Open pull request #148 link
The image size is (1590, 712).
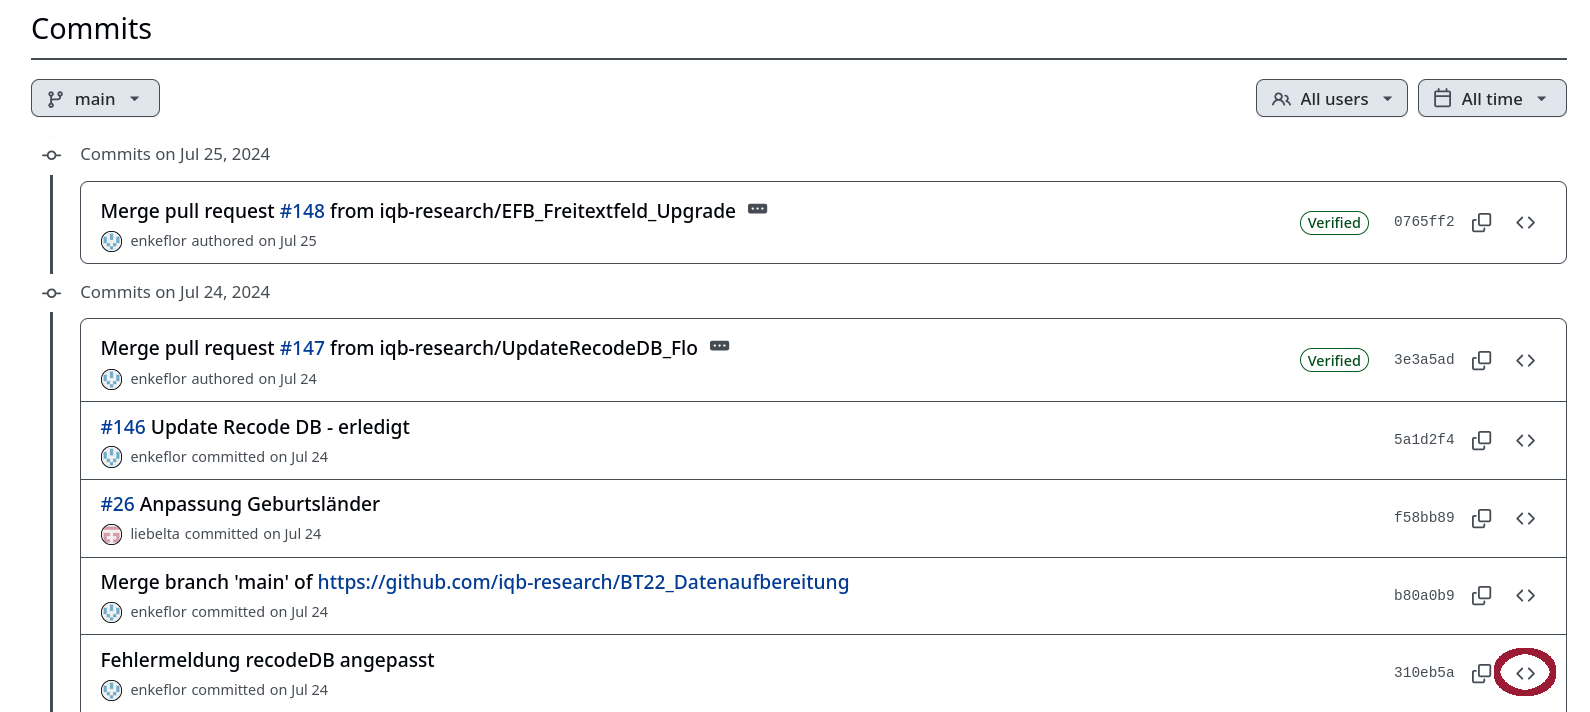point(302,211)
